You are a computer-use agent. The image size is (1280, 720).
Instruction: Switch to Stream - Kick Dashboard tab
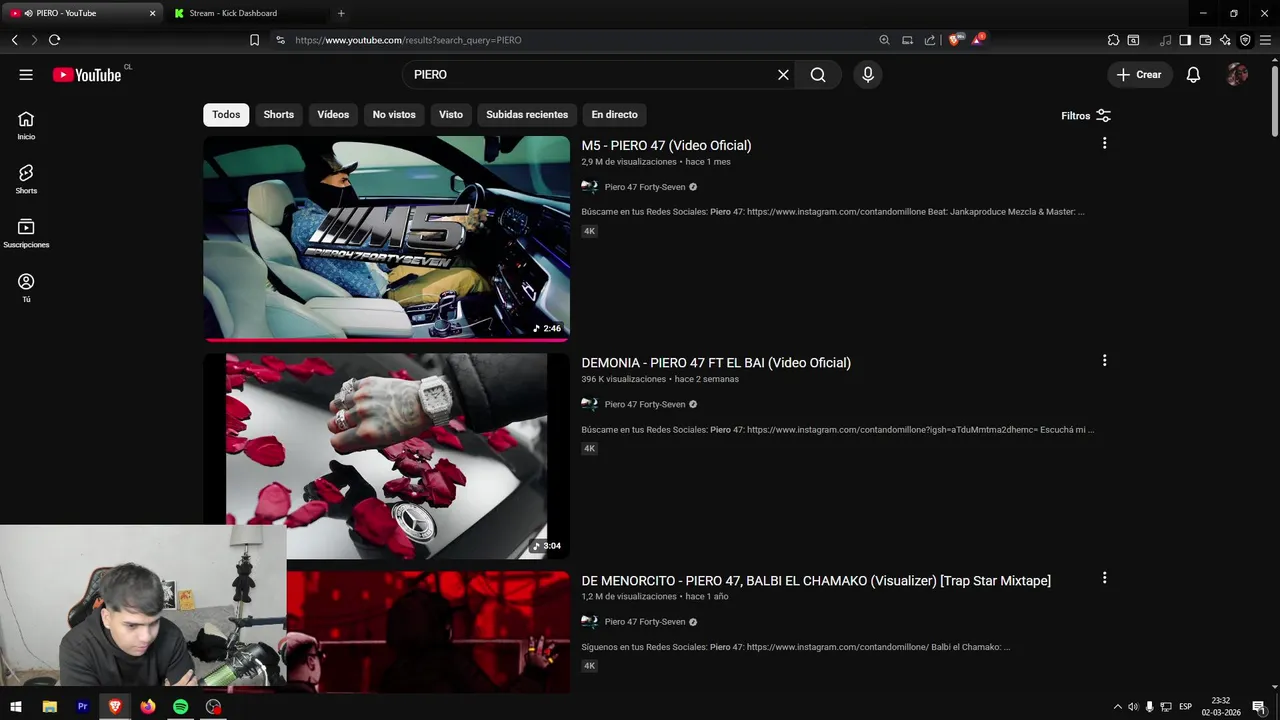[247, 13]
